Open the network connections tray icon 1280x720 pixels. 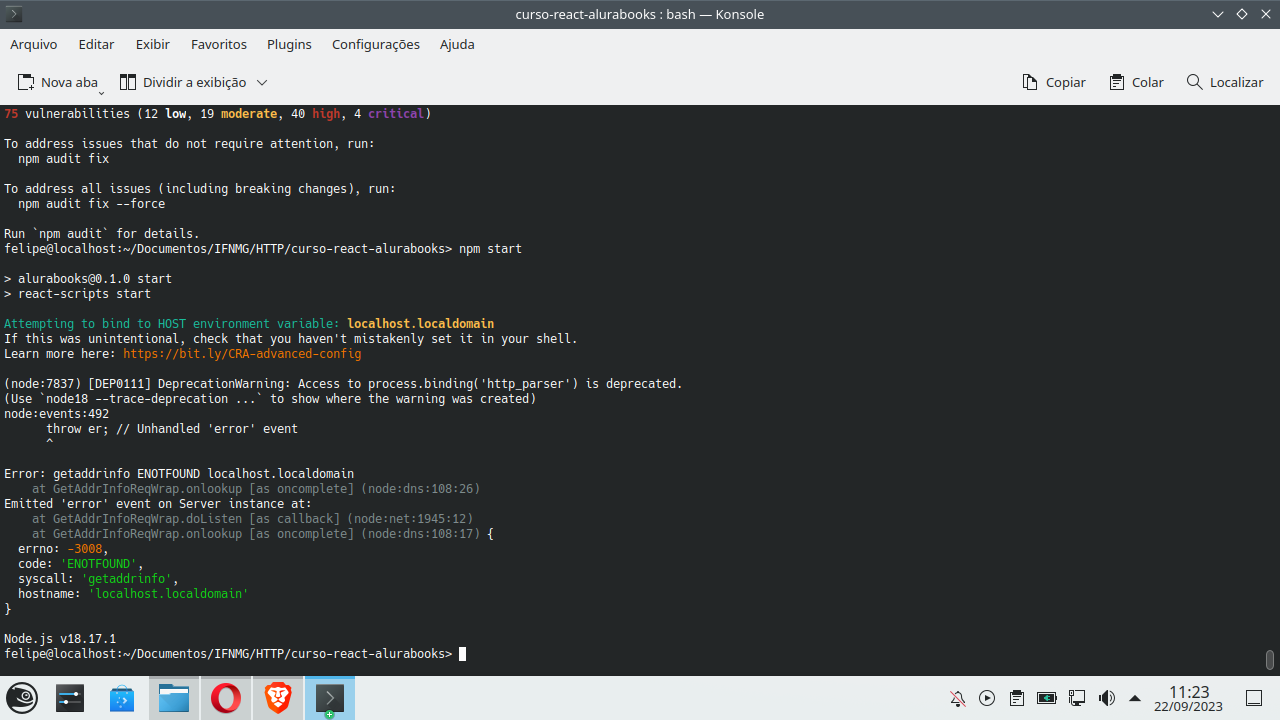point(1077,698)
